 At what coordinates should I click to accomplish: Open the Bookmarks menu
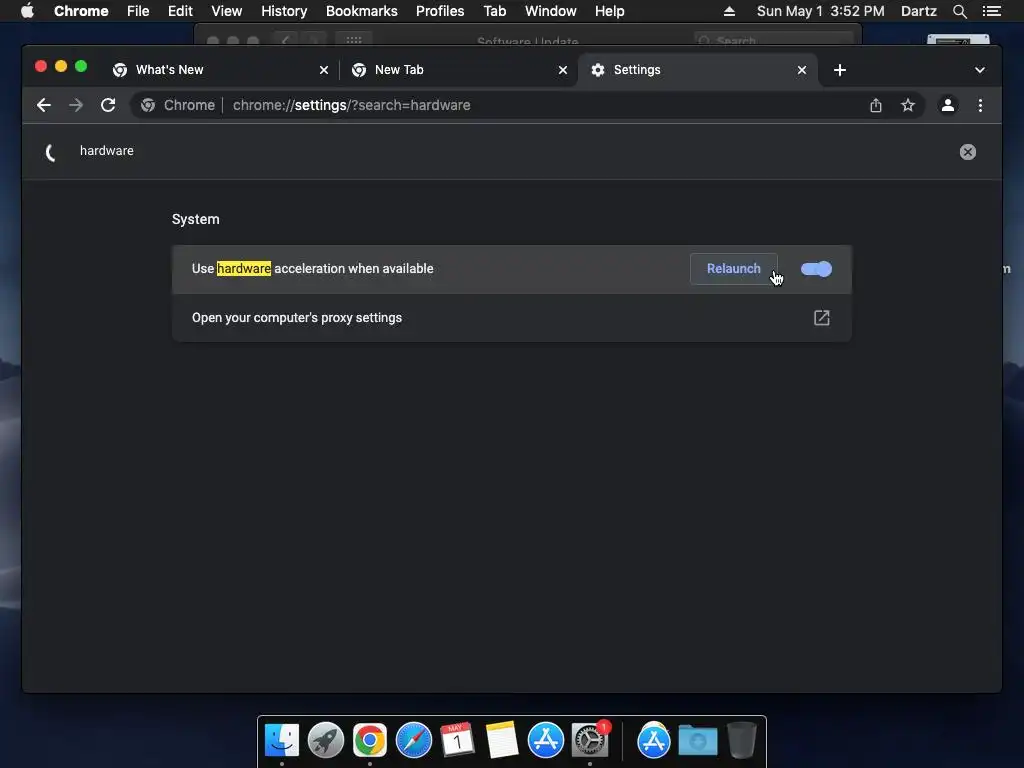point(362,11)
